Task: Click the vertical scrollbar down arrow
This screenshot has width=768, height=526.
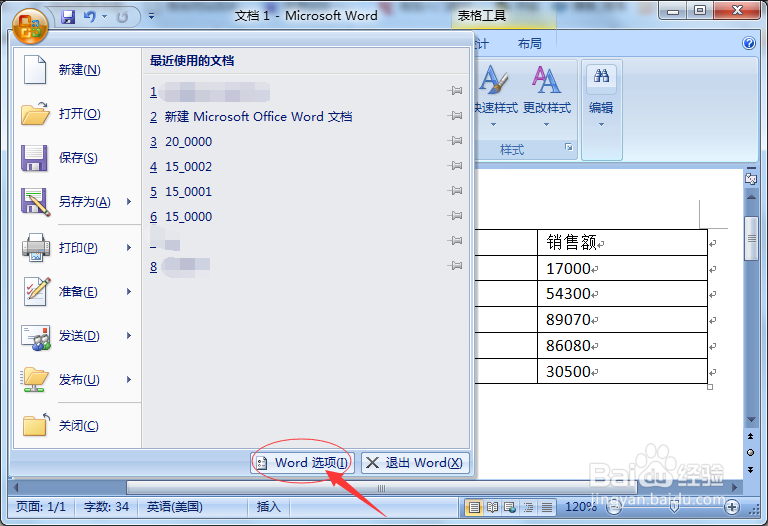Action: (751, 420)
